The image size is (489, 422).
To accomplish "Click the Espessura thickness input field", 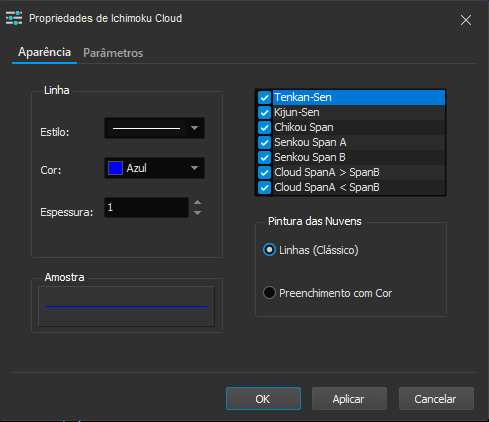I will pyautogui.click(x=146, y=207).
